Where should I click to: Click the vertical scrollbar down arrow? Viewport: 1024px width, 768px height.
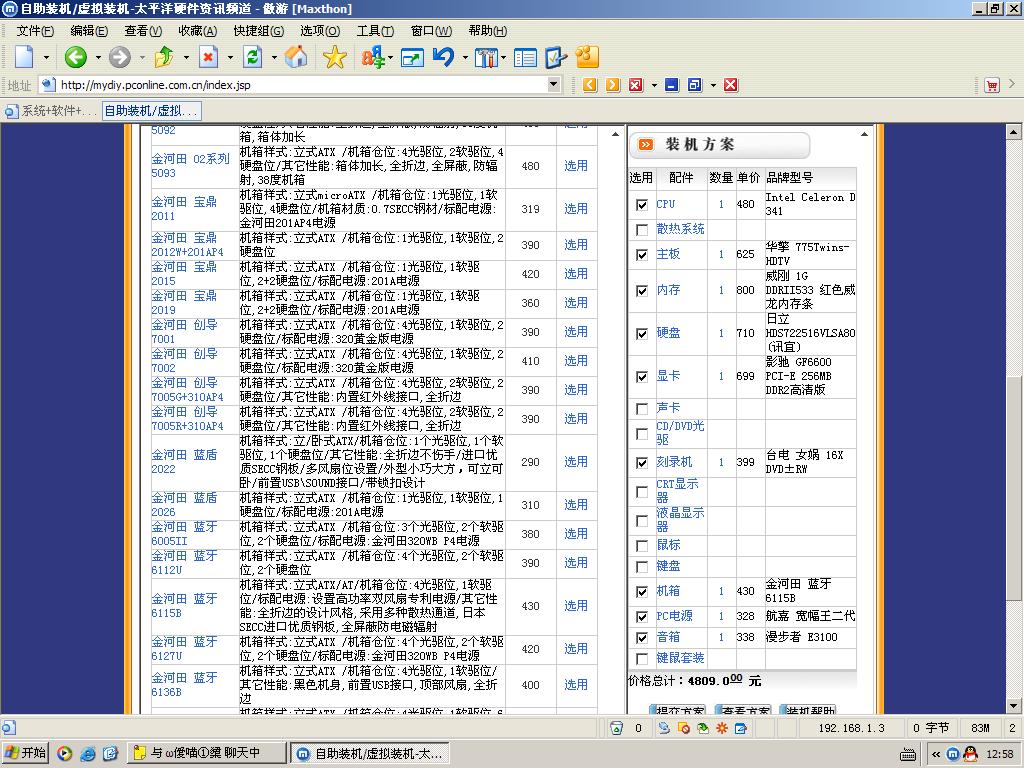tap(1015, 707)
